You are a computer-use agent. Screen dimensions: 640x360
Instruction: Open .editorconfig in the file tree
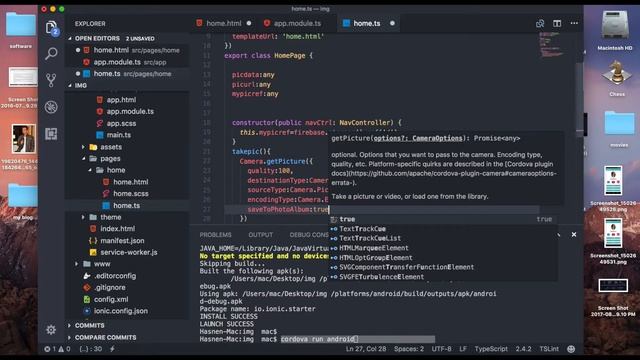(115, 276)
